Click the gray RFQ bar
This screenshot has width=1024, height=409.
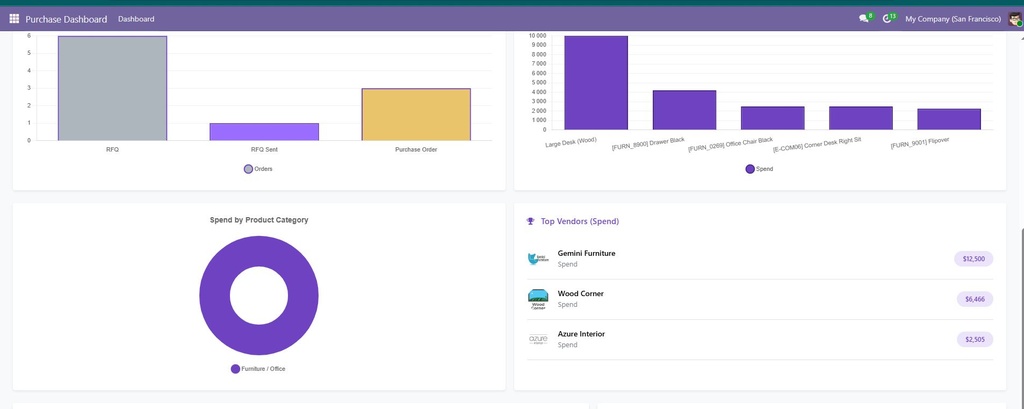pyautogui.click(x=112, y=88)
